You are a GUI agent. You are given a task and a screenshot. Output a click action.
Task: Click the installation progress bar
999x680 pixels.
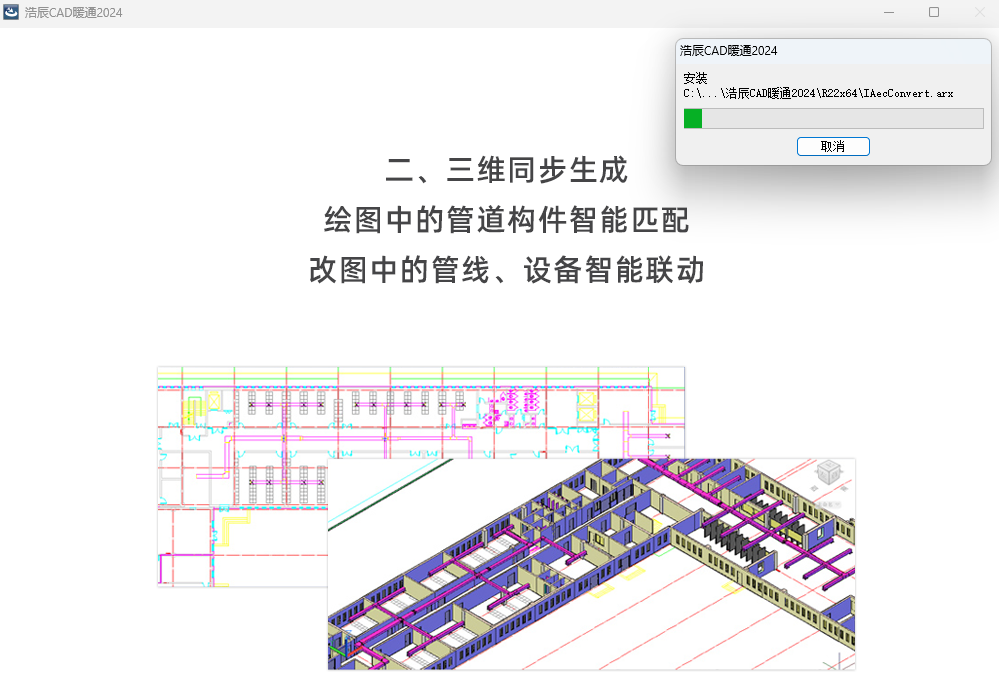833,119
